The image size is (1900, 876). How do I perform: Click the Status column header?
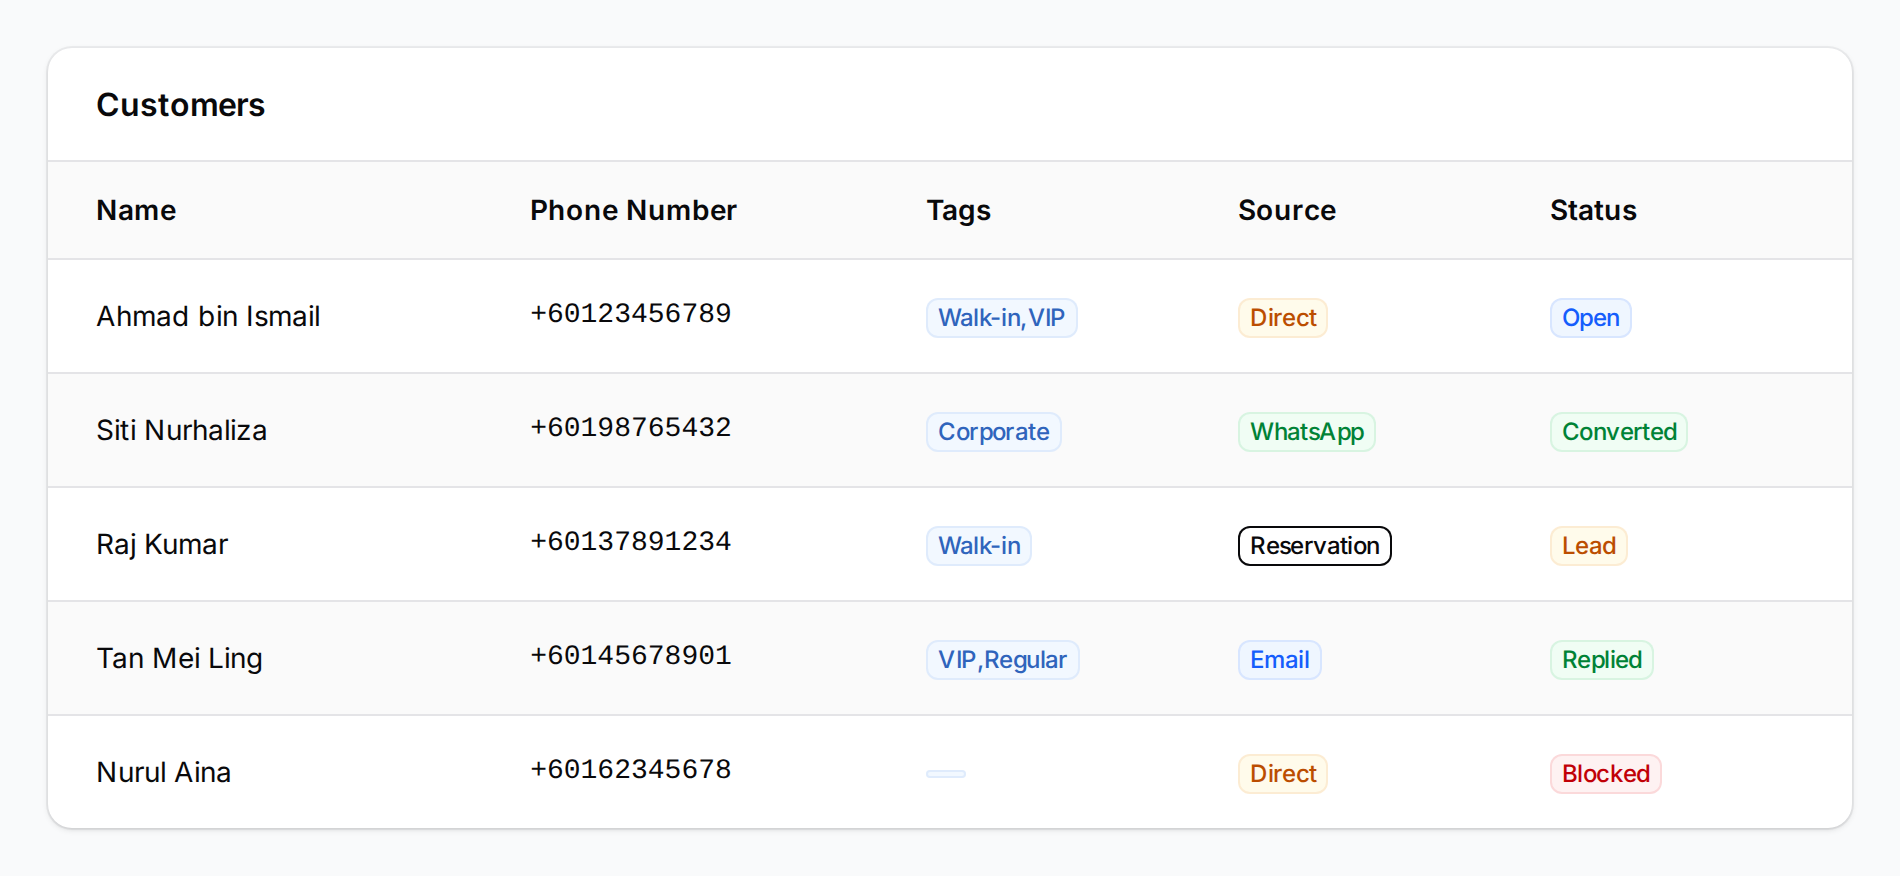[1593, 210]
